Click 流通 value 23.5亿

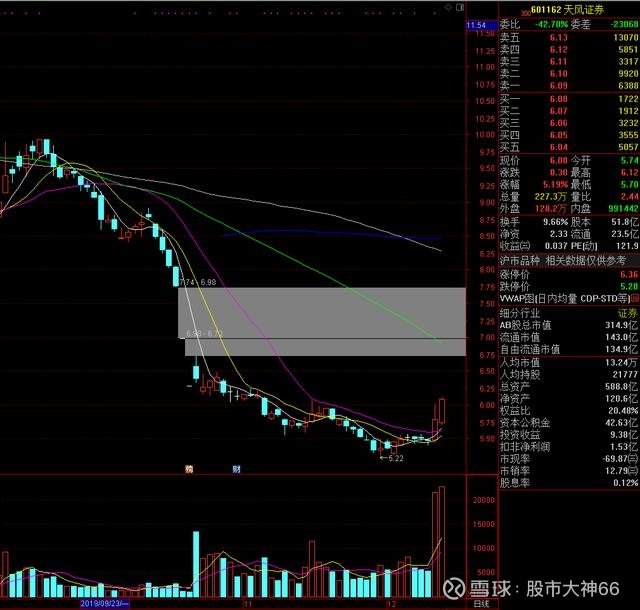click(624, 234)
